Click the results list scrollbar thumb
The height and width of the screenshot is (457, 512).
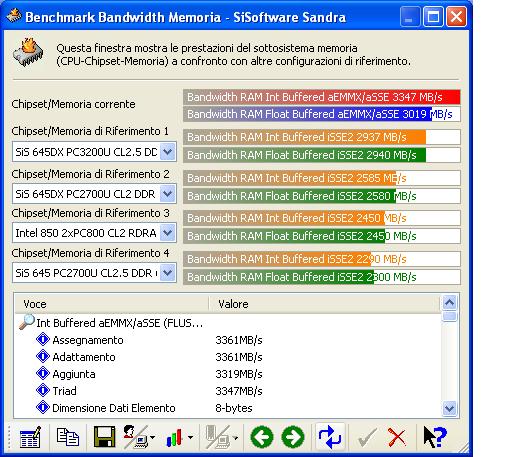450,316
